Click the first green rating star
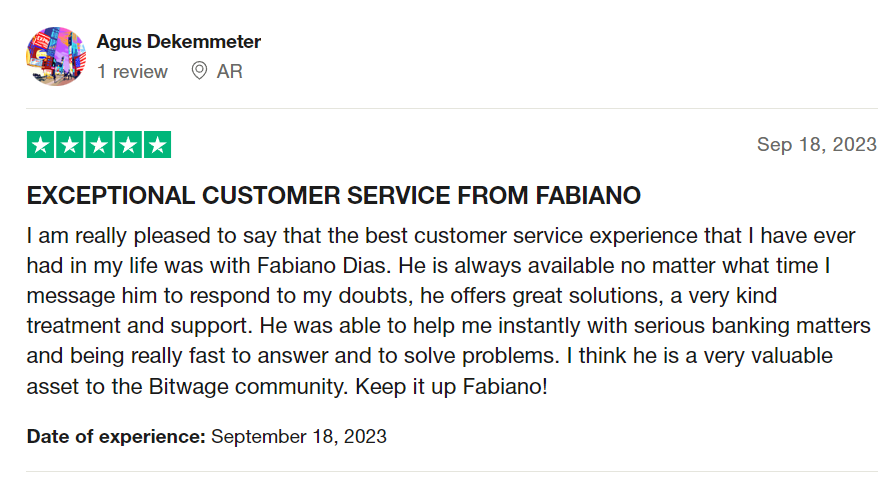 (40, 145)
